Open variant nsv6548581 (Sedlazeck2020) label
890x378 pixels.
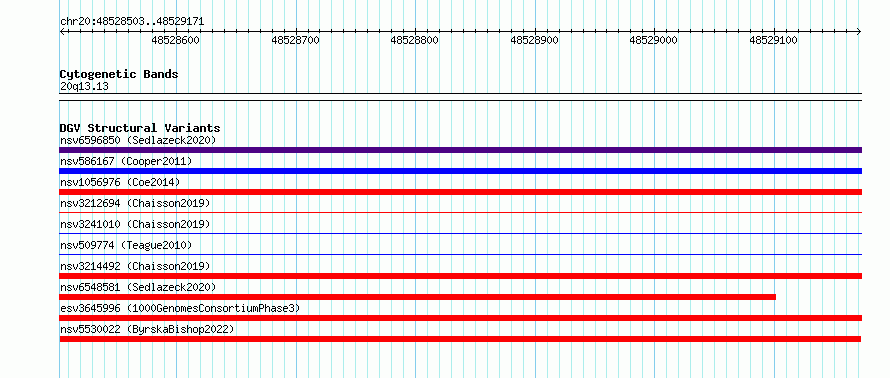click(138, 287)
